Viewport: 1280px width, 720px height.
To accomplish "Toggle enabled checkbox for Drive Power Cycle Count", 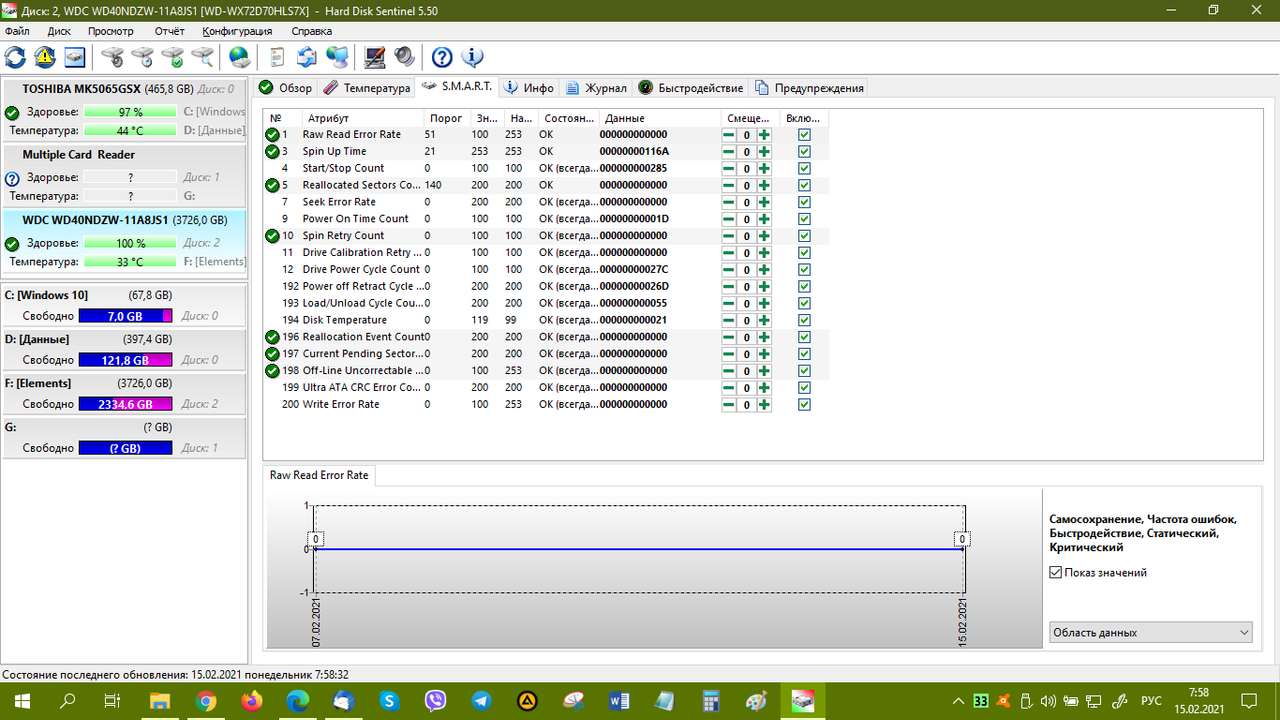I will [x=804, y=270].
